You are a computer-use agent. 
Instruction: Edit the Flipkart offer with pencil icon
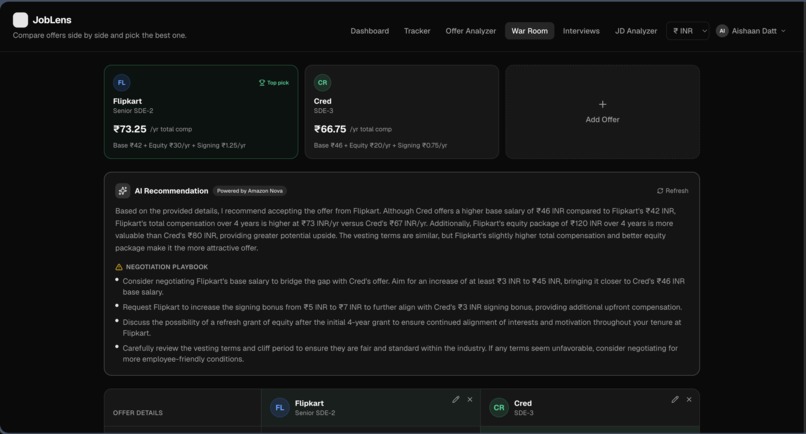click(455, 400)
